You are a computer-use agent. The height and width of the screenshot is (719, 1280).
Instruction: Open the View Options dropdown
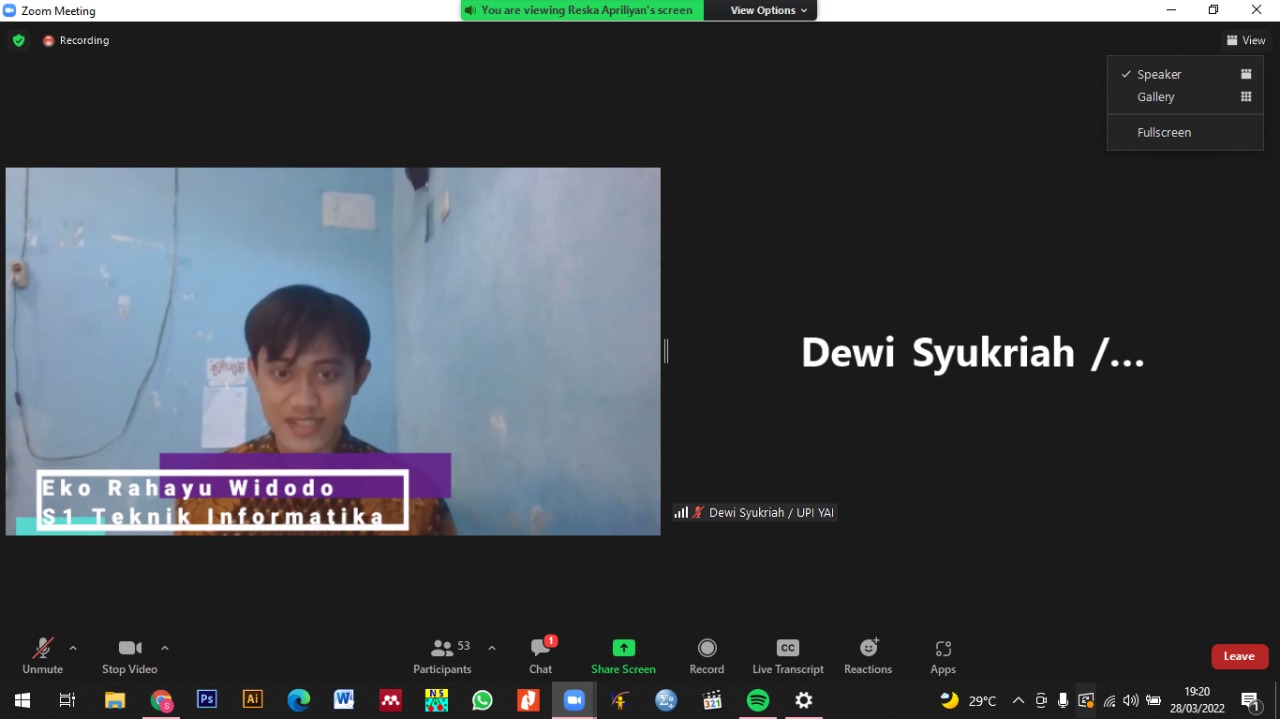click(768, 10)
